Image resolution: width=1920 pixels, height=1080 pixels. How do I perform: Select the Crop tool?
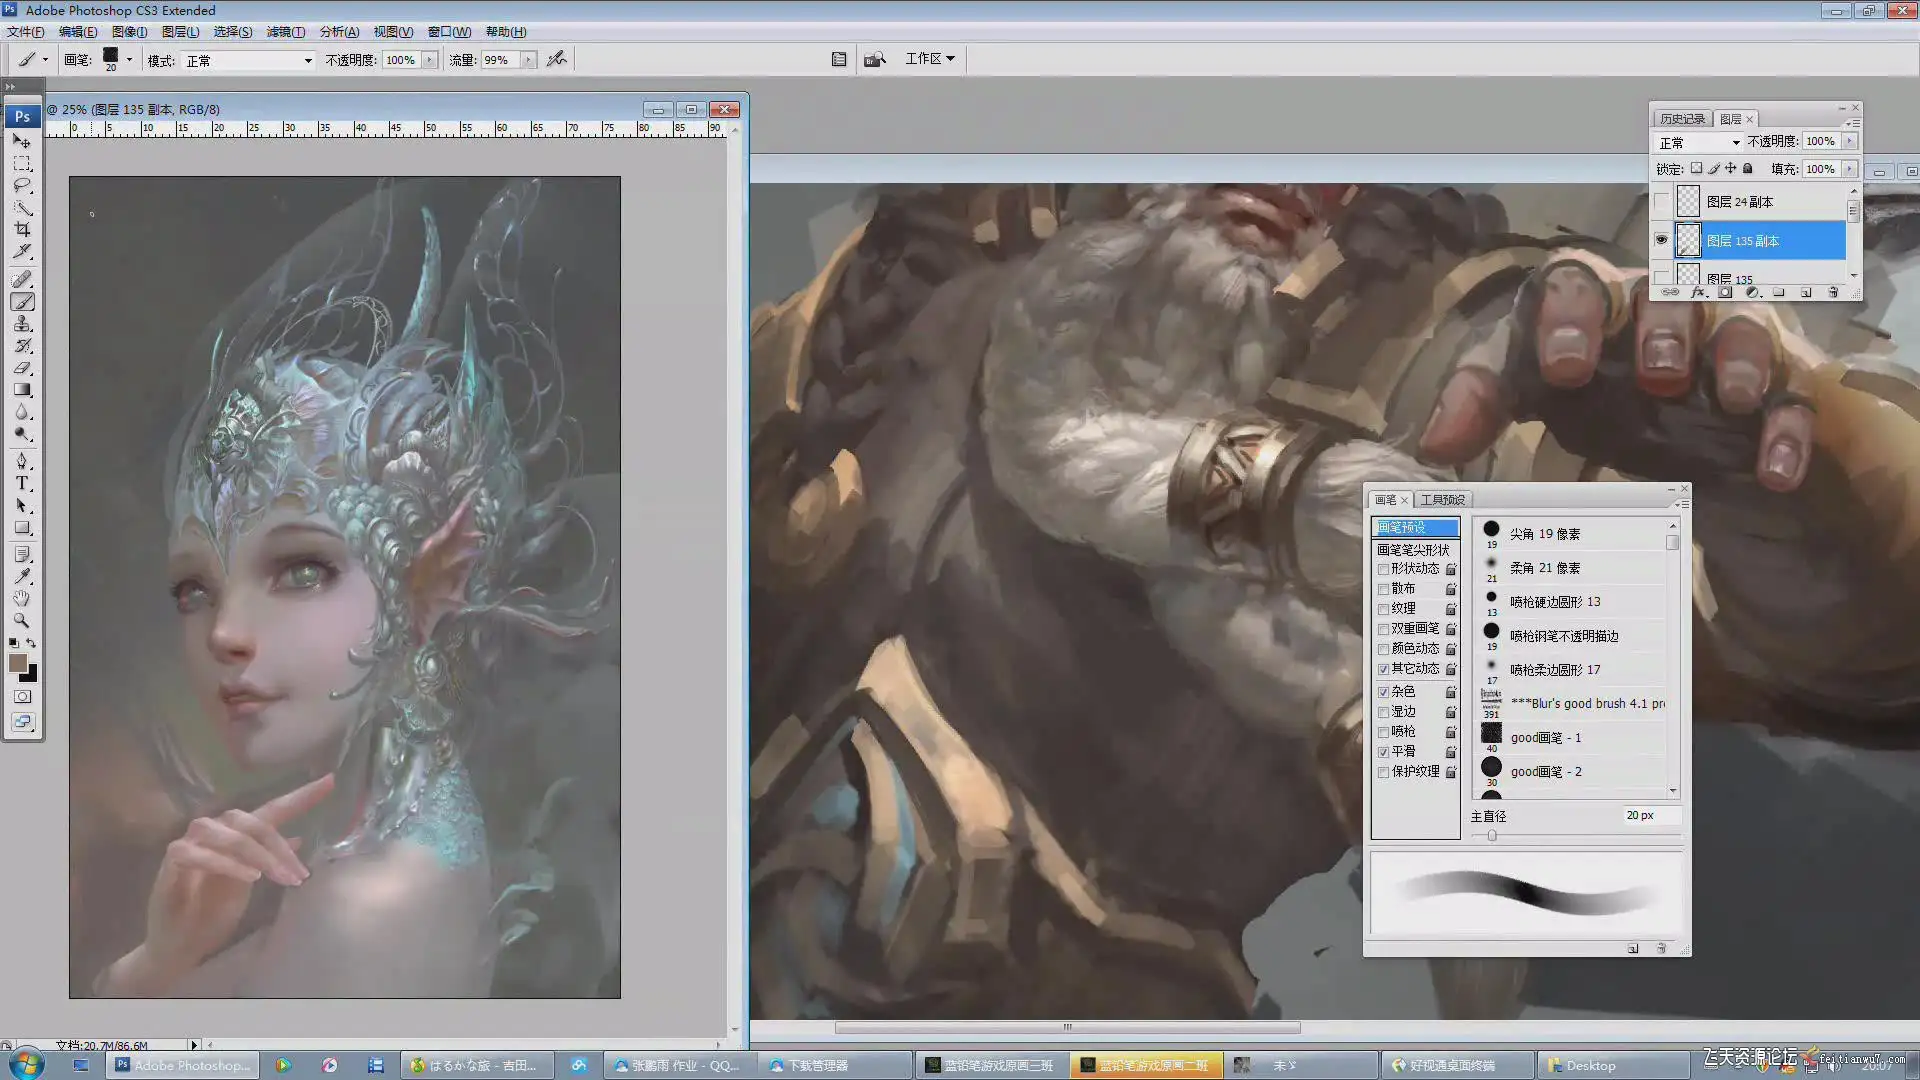(x=22, y=230)
